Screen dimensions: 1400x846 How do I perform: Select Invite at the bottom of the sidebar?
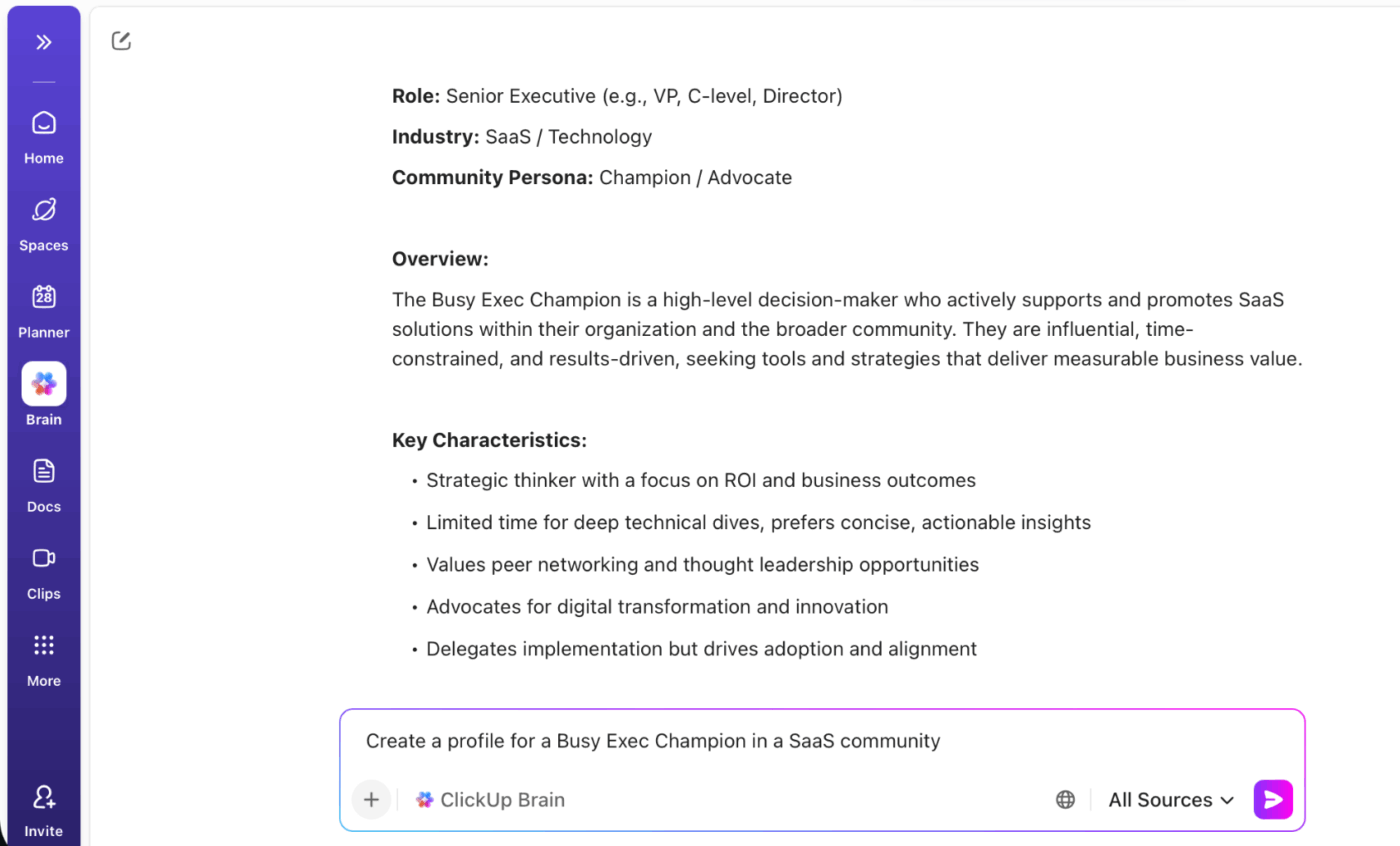coord(43,805)
